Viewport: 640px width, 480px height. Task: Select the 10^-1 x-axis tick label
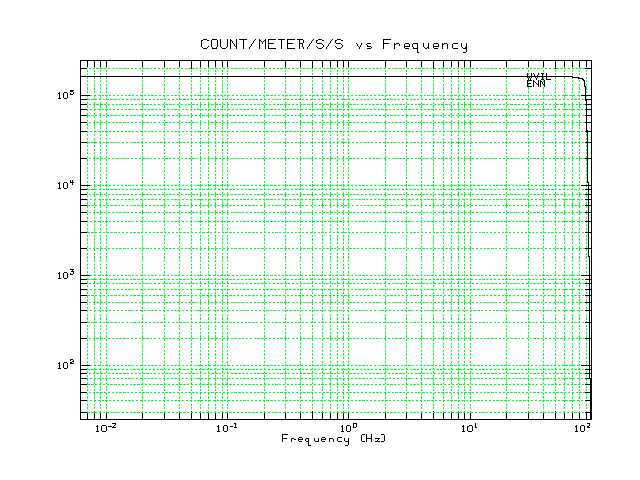point(226,428)
